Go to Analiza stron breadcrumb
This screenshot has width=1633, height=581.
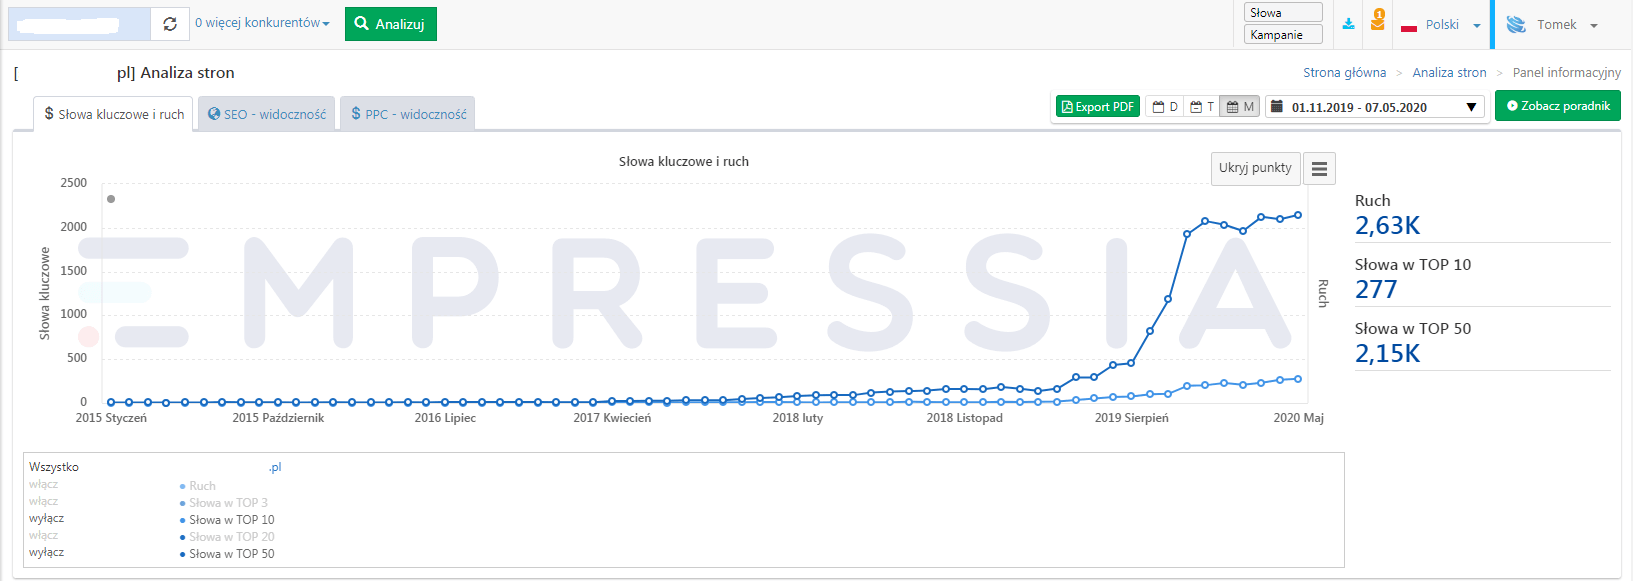[x=1449, y=73]
